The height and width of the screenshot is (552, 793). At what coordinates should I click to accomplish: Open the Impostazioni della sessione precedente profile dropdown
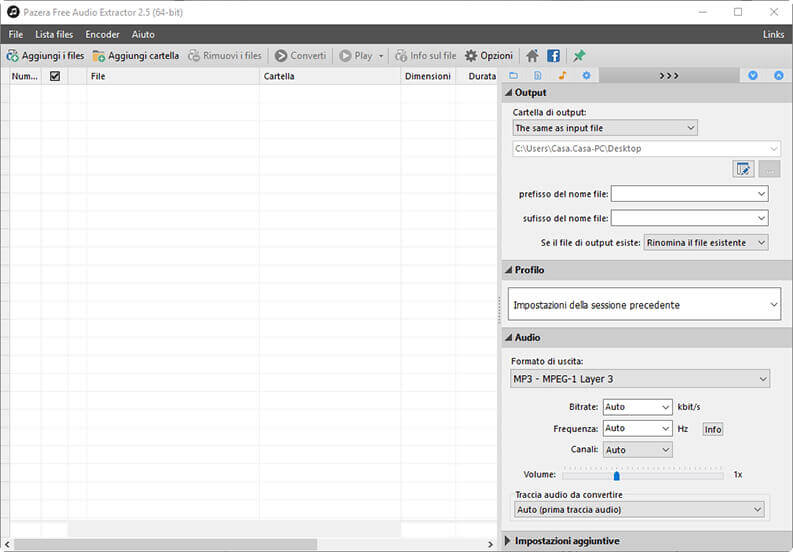click(644, 305)
